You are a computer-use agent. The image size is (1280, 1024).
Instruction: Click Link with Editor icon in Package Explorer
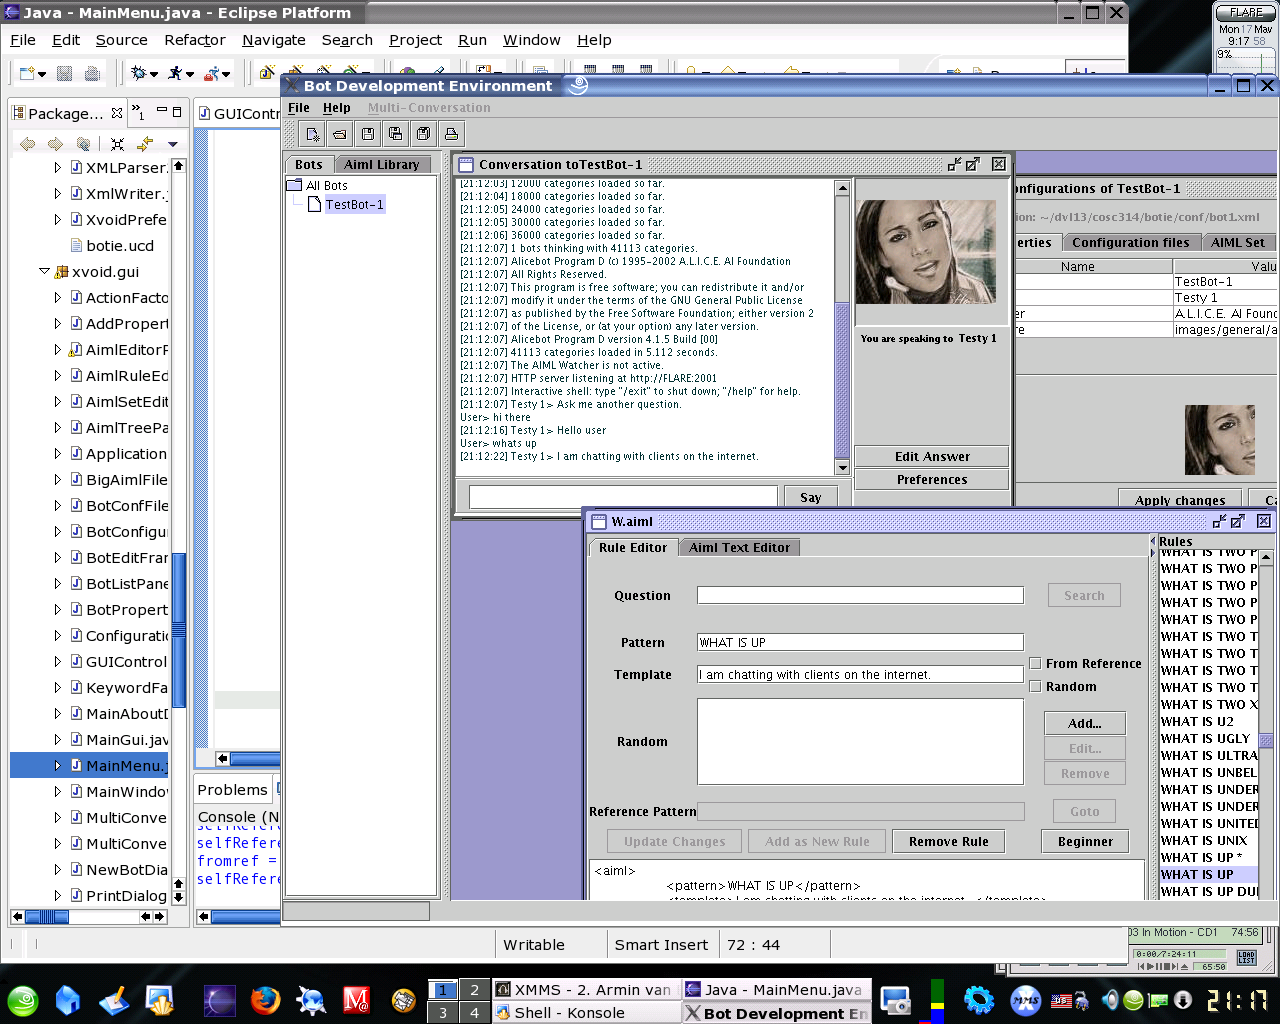[145, 144]
